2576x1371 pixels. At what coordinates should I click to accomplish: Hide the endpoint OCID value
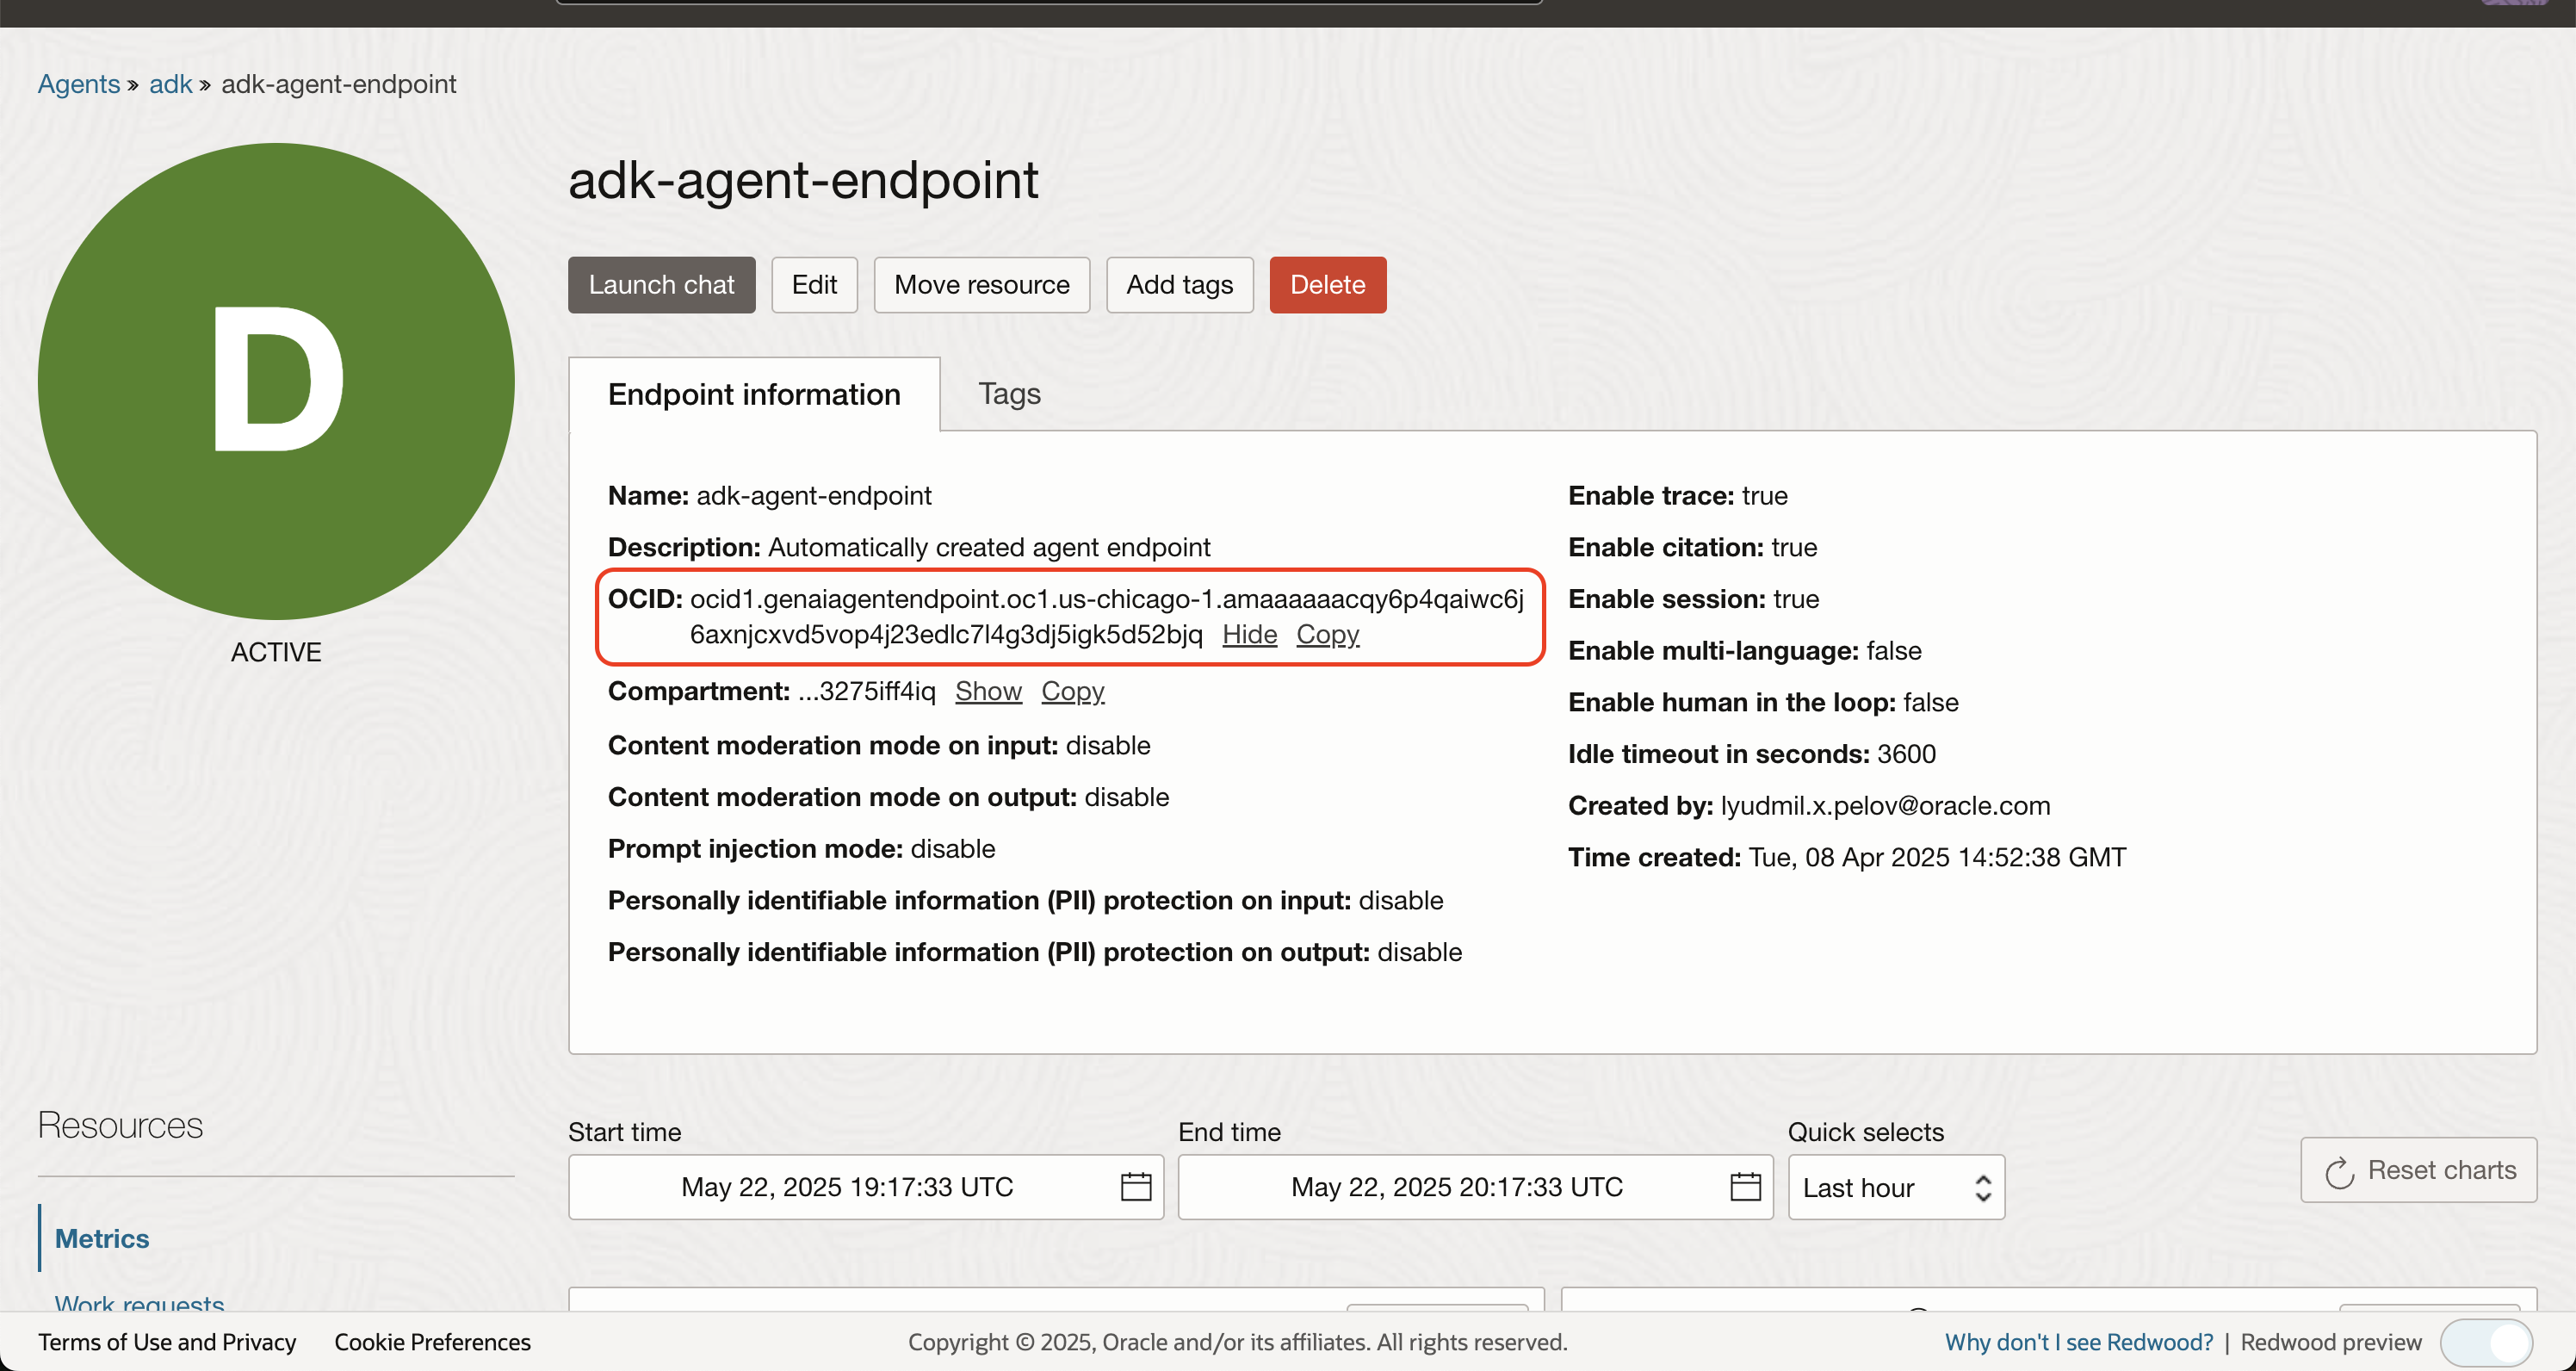[1249, 634]
